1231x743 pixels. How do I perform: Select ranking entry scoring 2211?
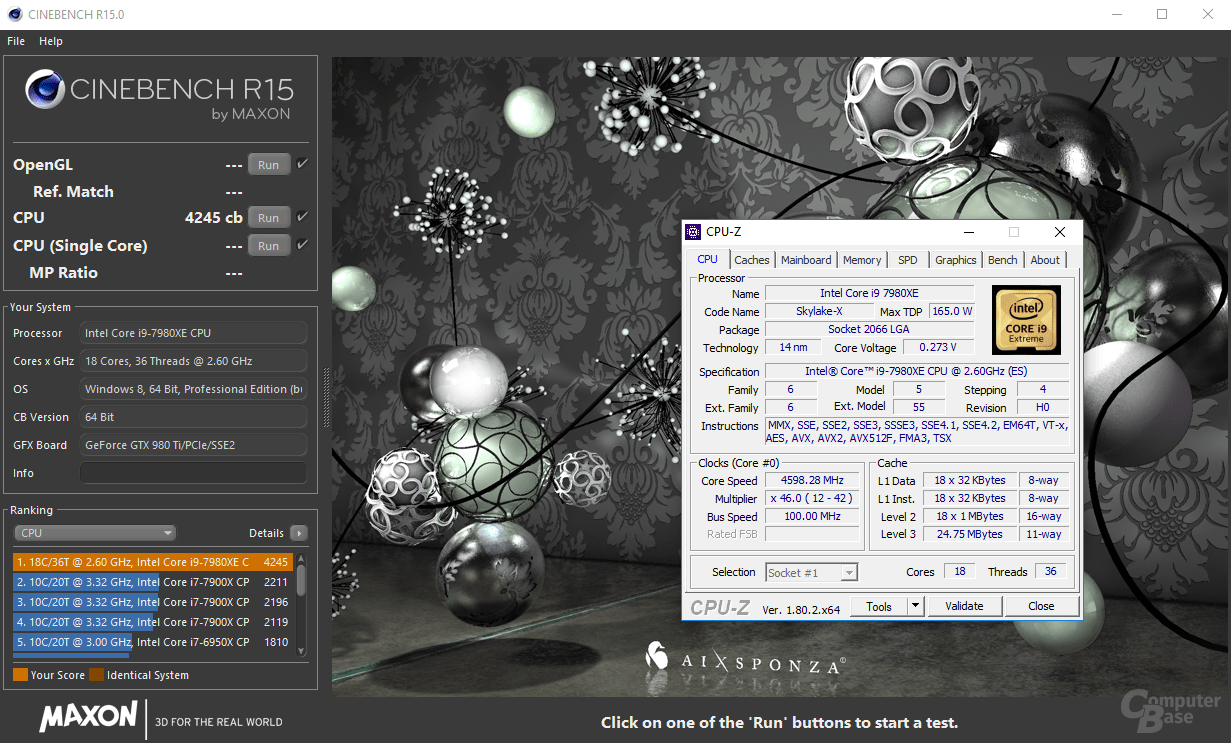point(153,582)
